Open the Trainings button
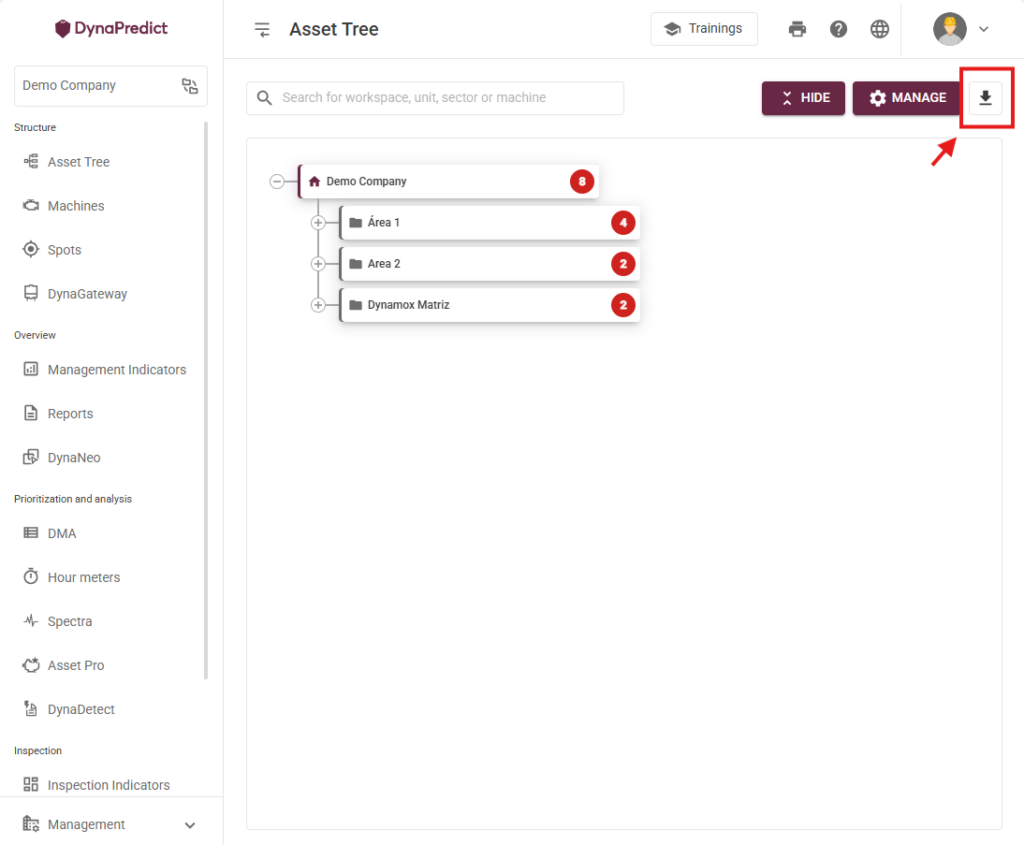 704,29
